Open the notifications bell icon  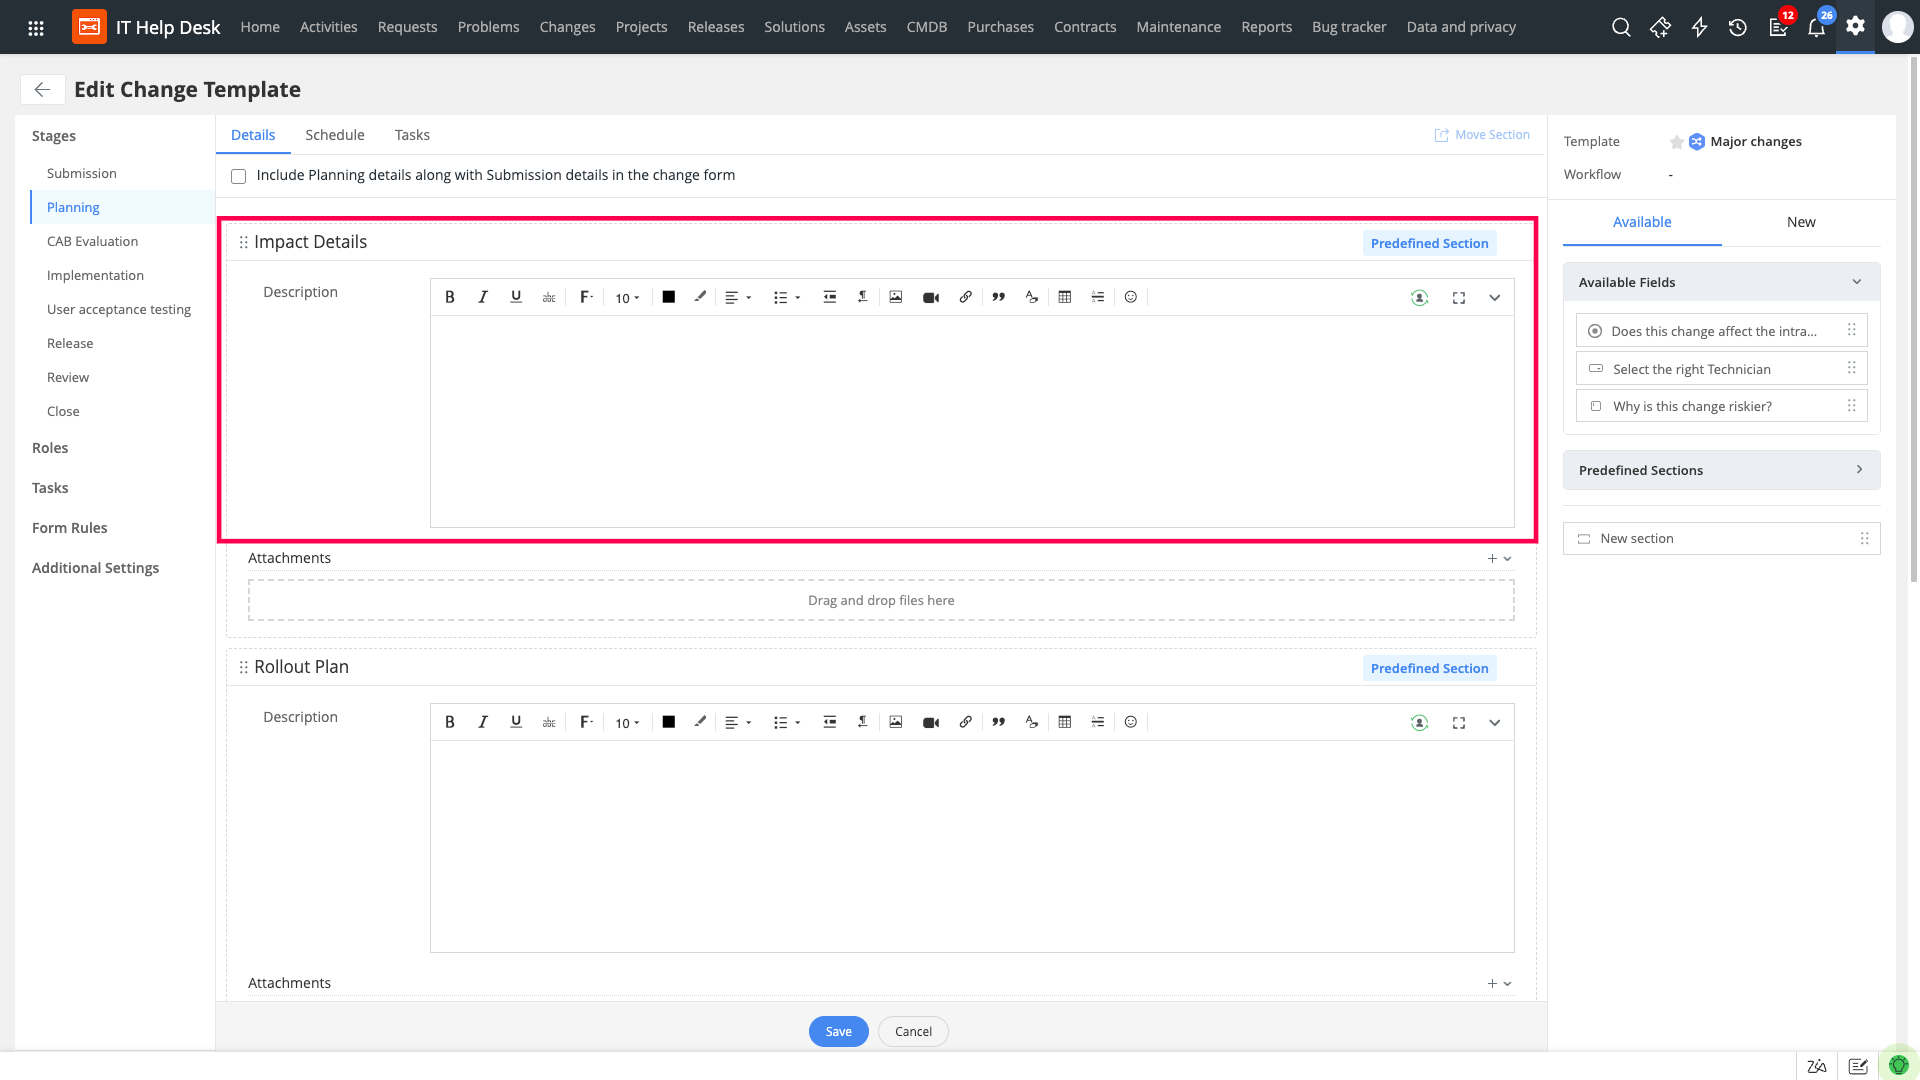(1816, 27)
